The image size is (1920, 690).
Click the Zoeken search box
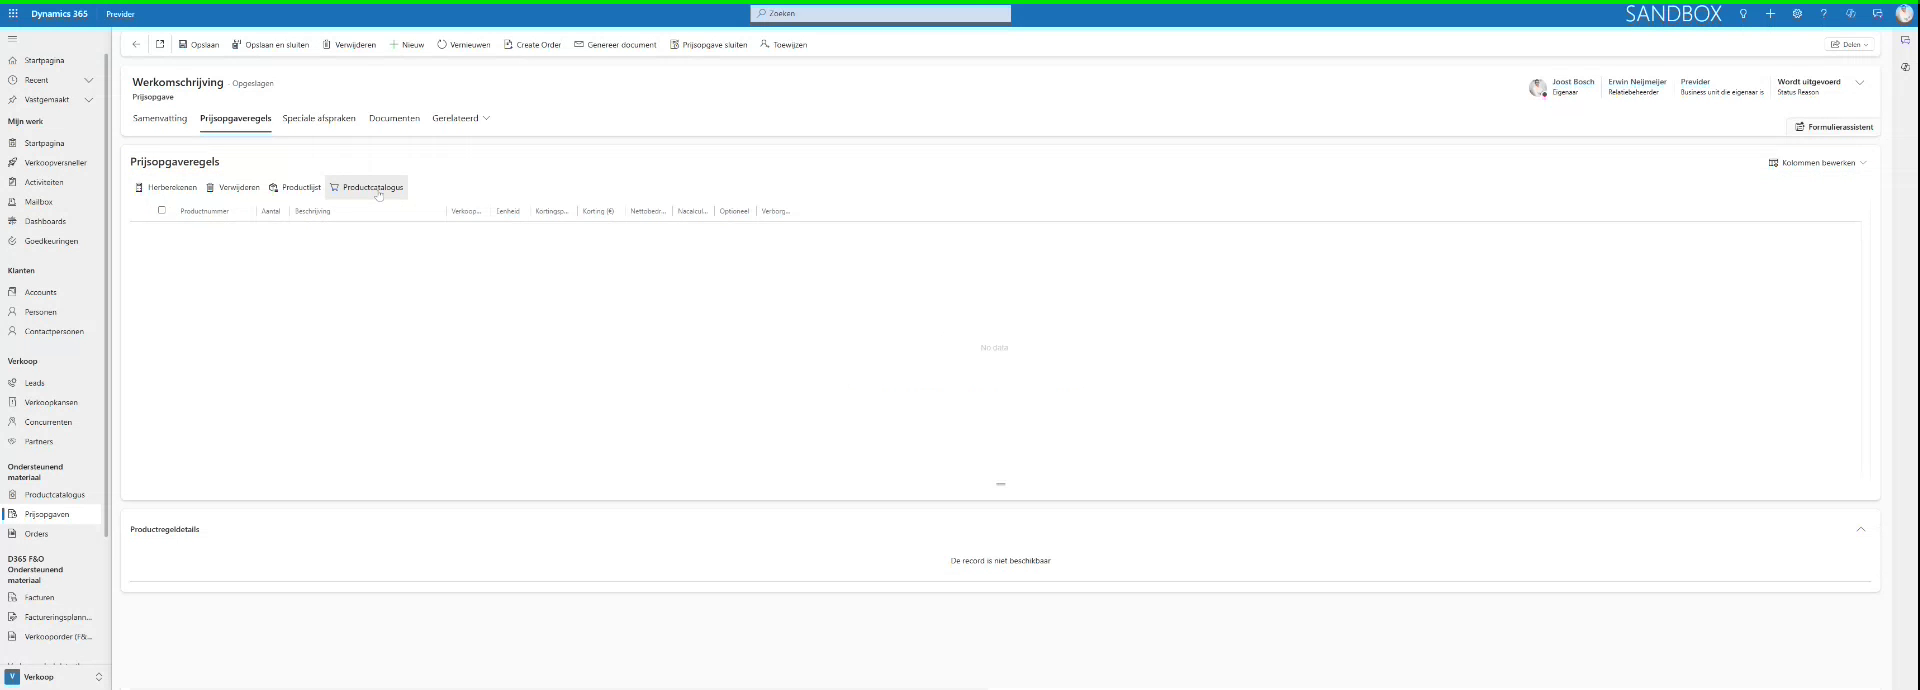click(881, 14)
